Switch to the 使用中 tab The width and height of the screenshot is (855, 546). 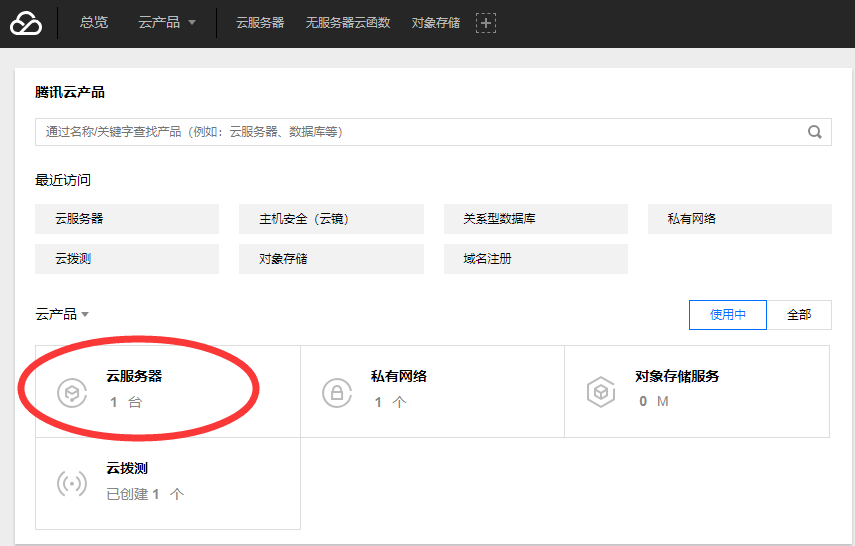pos(727,315)
